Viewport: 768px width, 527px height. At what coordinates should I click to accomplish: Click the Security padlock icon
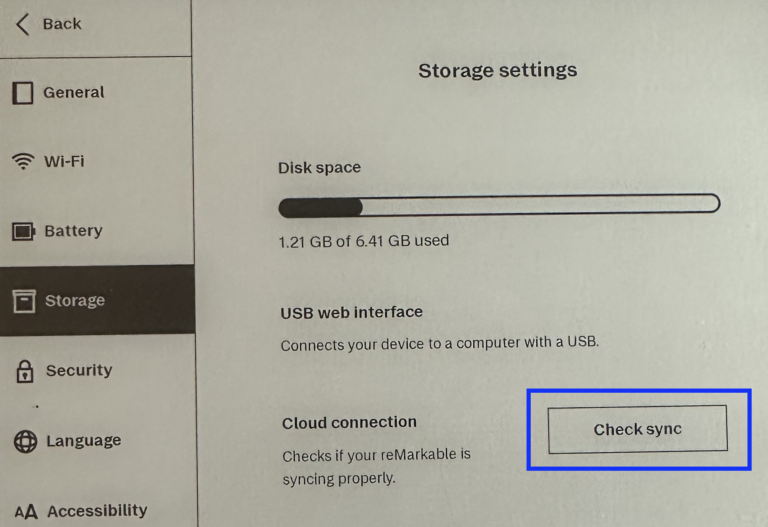coord(24,371)
